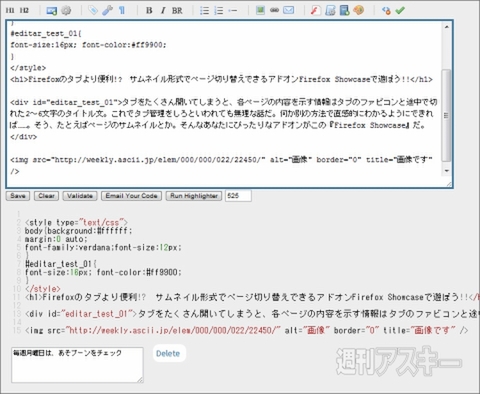Click the blue card-with-plus toolbar icon
480x394 pixels.
point(52,11)
